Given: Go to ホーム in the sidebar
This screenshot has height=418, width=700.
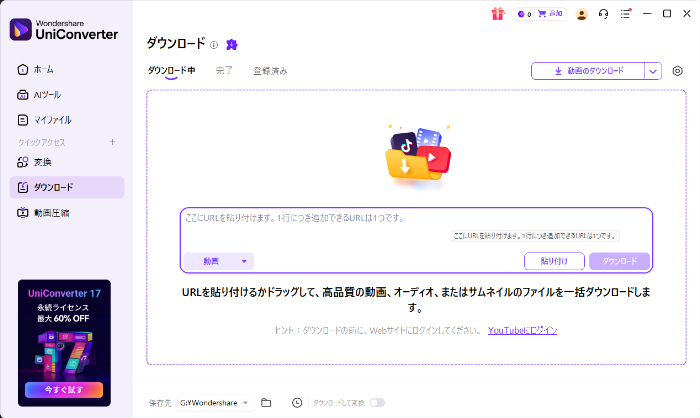Looking at the screenshot, I should click(x=67, y=70).
